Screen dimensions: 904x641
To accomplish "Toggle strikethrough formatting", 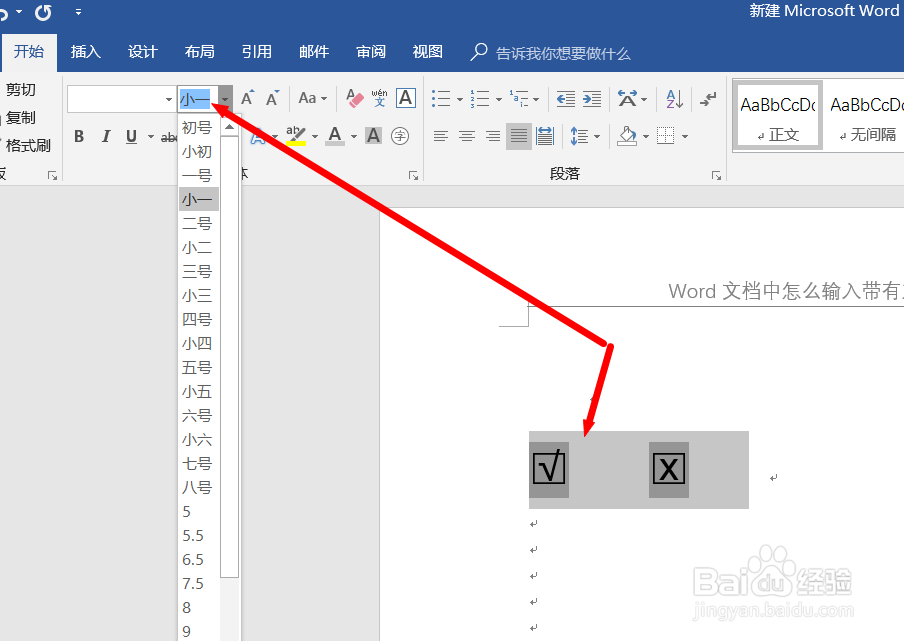I will tap(168, 137).
